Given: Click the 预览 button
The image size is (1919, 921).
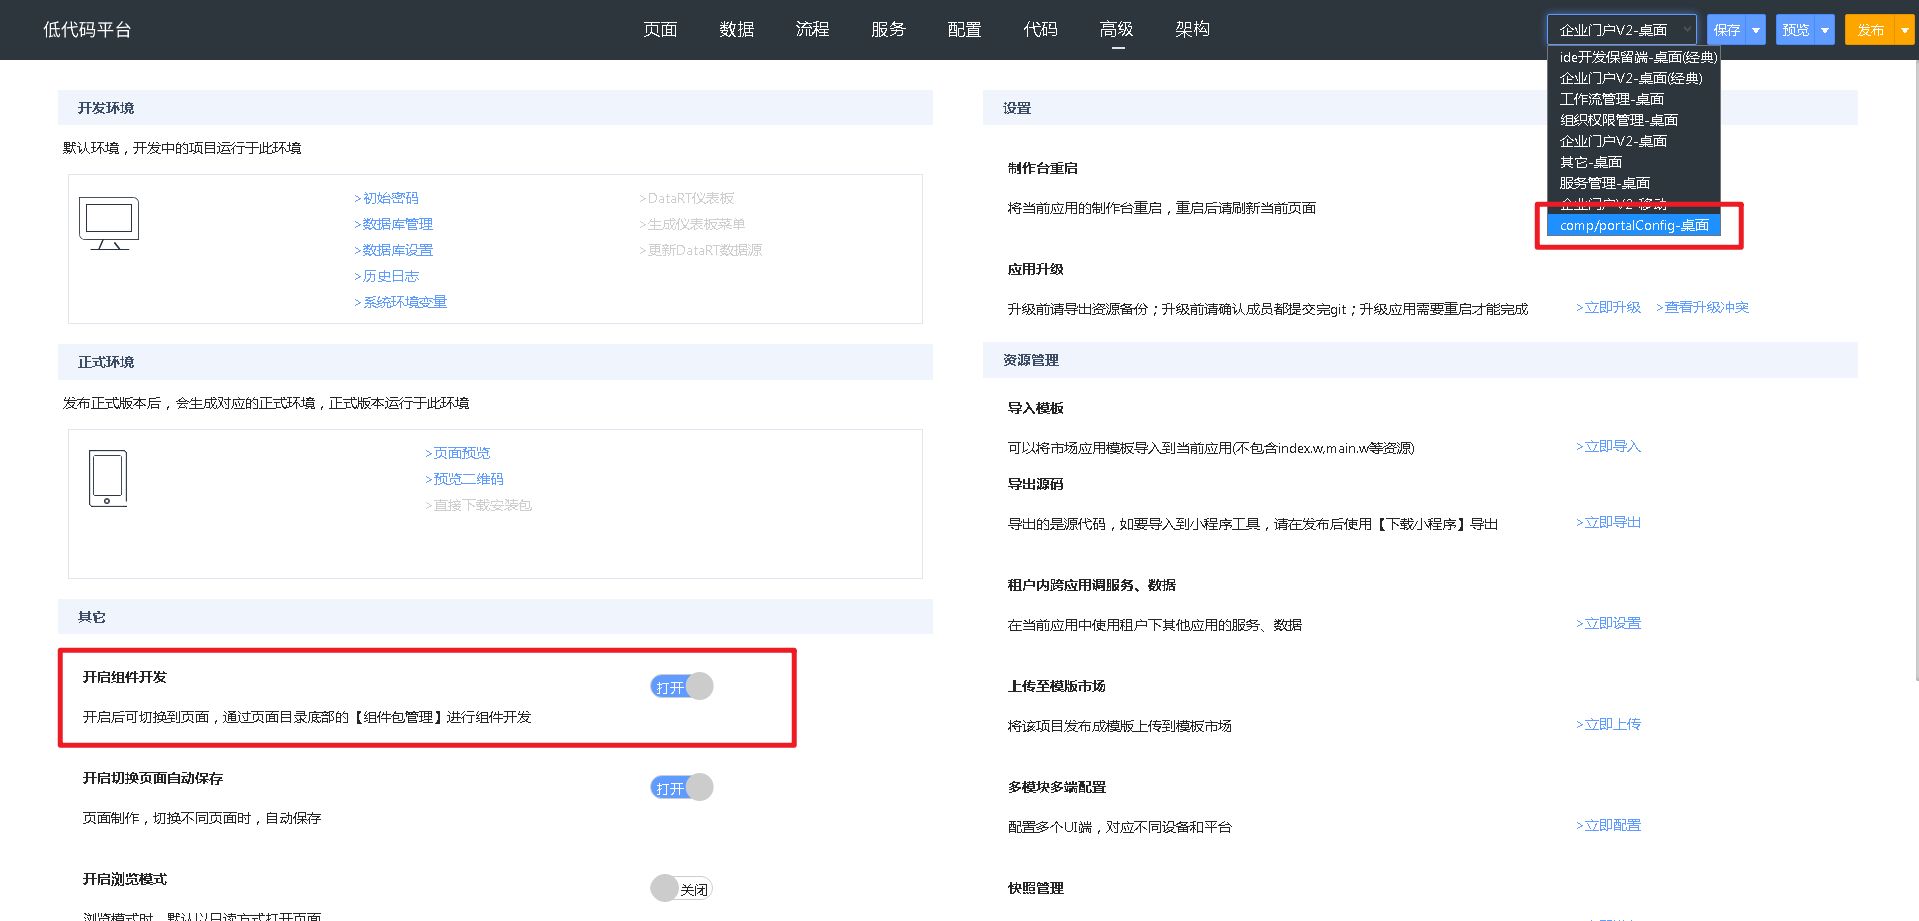Looking at the screenshot, I should 1796,29.
